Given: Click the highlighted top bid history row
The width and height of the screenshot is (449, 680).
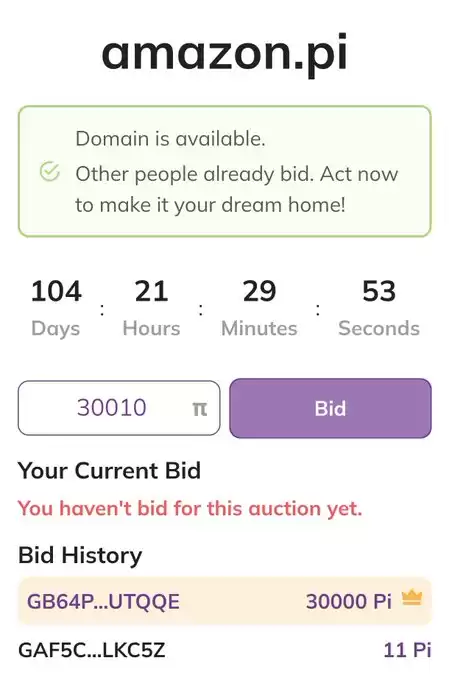Looking at the screenshot, I should [225, 601].
